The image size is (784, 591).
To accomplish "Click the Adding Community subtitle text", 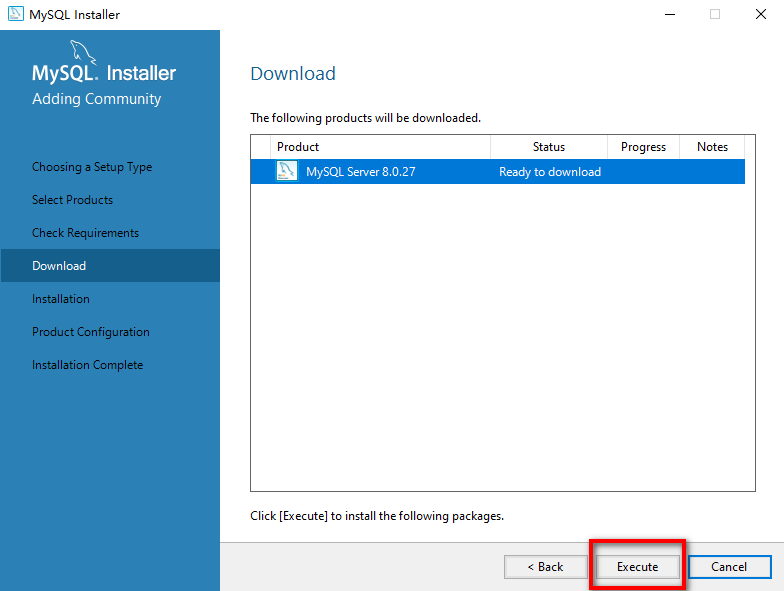I will pos(96,99).
